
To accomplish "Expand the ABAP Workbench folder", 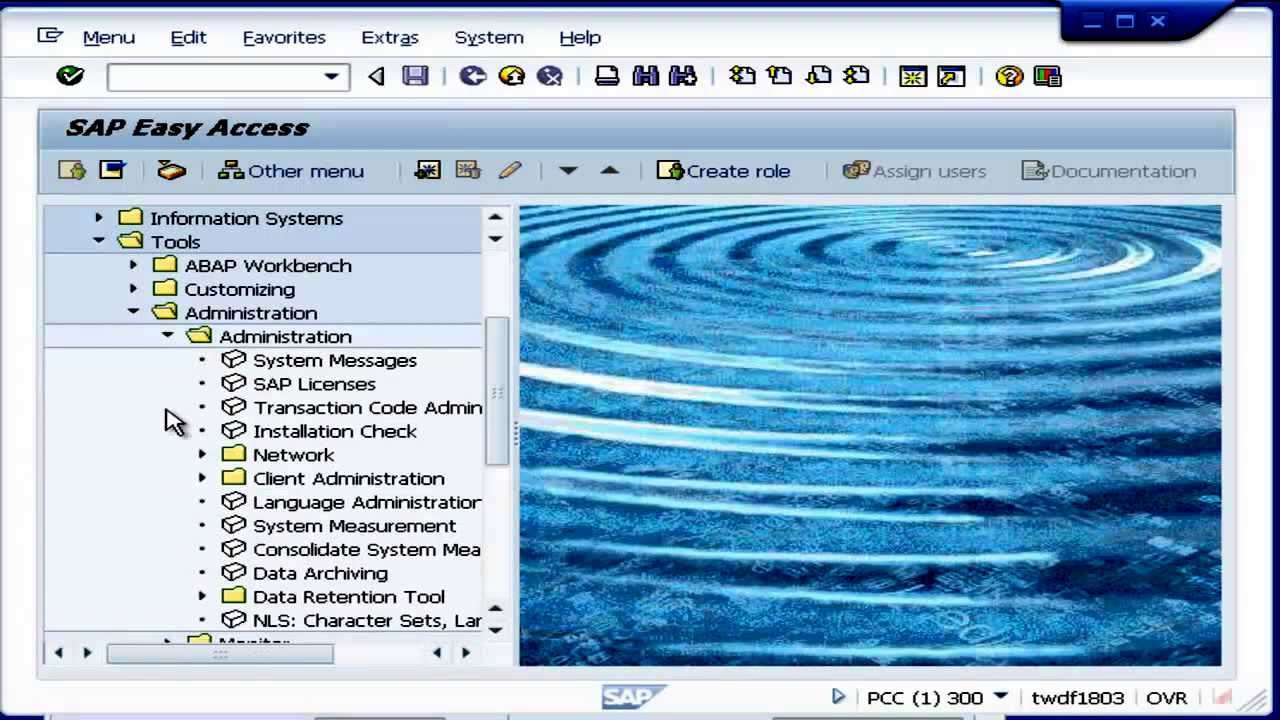I will click(x=133, y=265).
